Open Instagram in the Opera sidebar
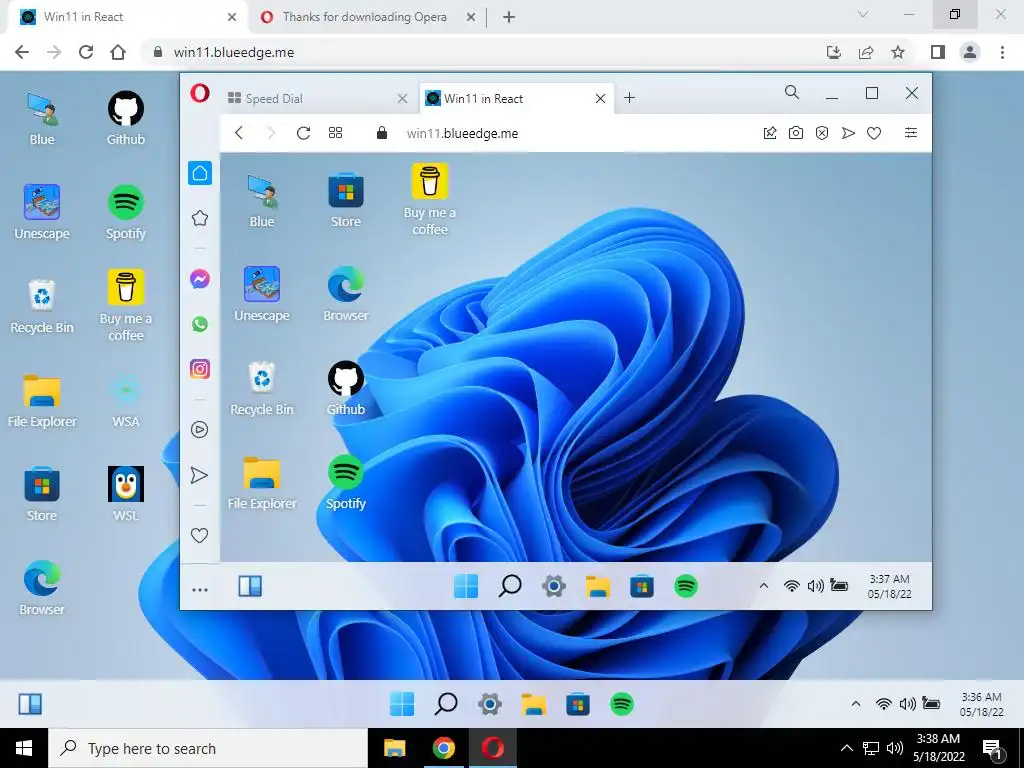 click(x=200, y=369)
